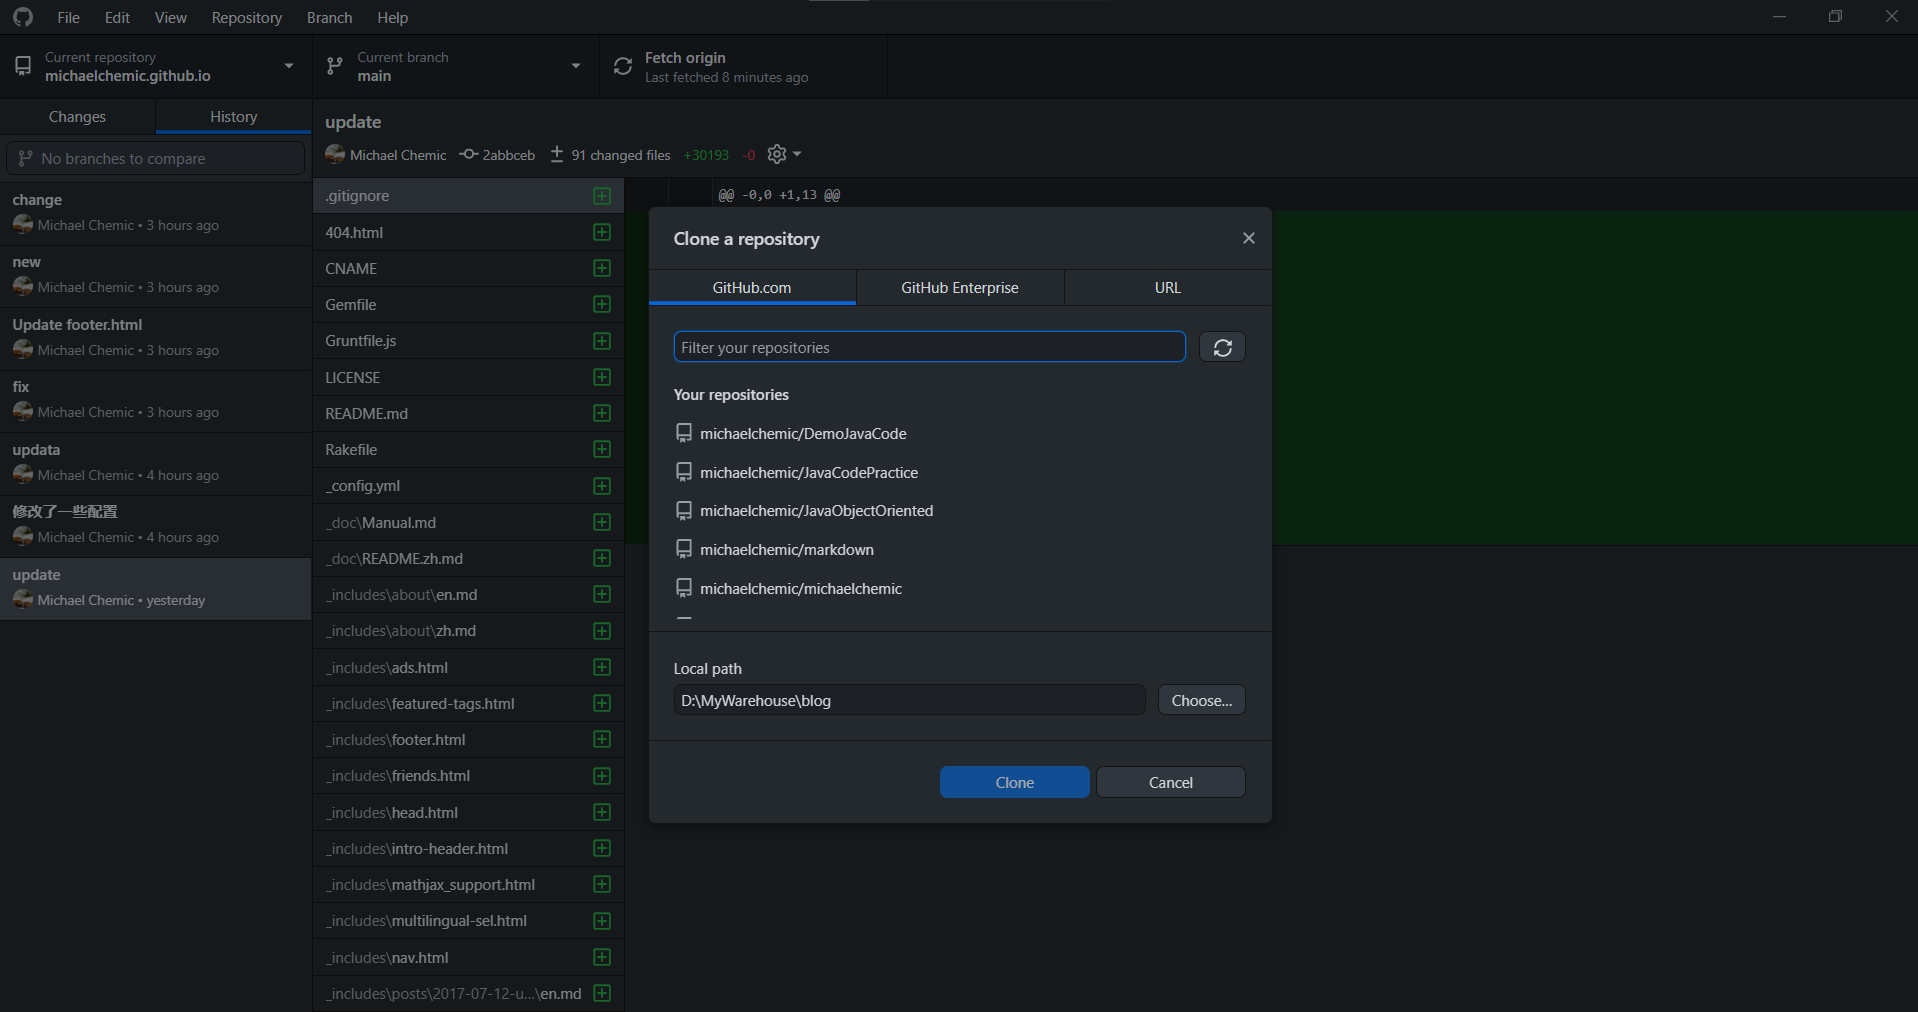Click the current branch icon
Image resolution: width=1918 pixels, height=1012 pixels.
point(335,66)
